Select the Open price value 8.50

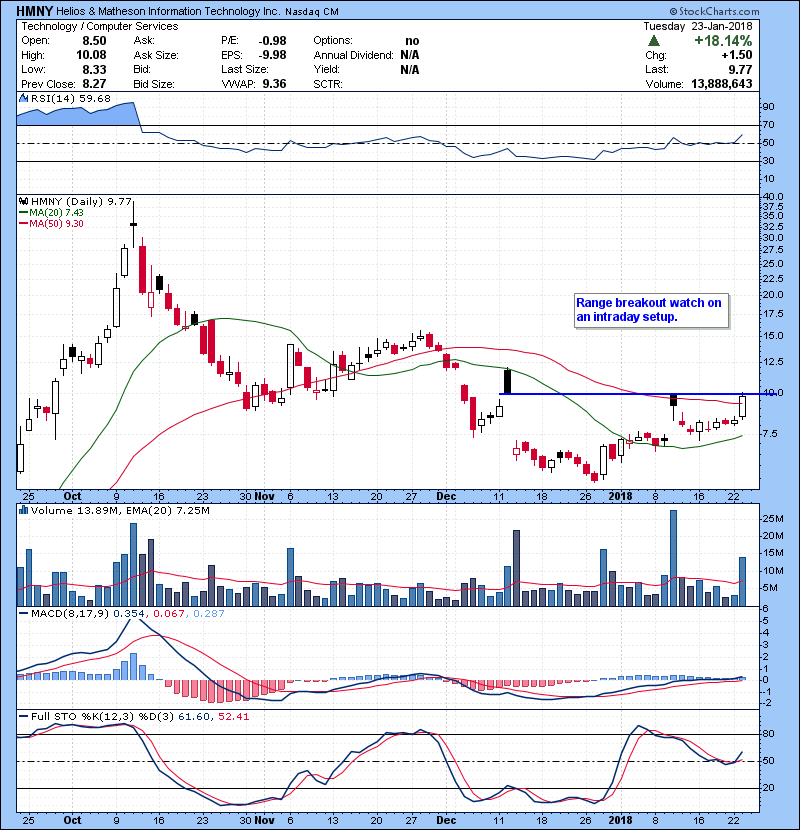click(x=94, y=41)
